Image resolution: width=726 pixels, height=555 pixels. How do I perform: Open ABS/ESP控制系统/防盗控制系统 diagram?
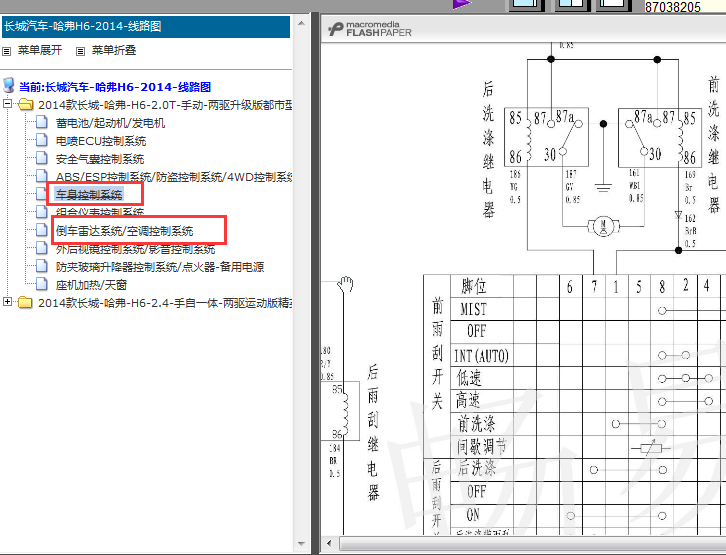click(x=174, y=177)
